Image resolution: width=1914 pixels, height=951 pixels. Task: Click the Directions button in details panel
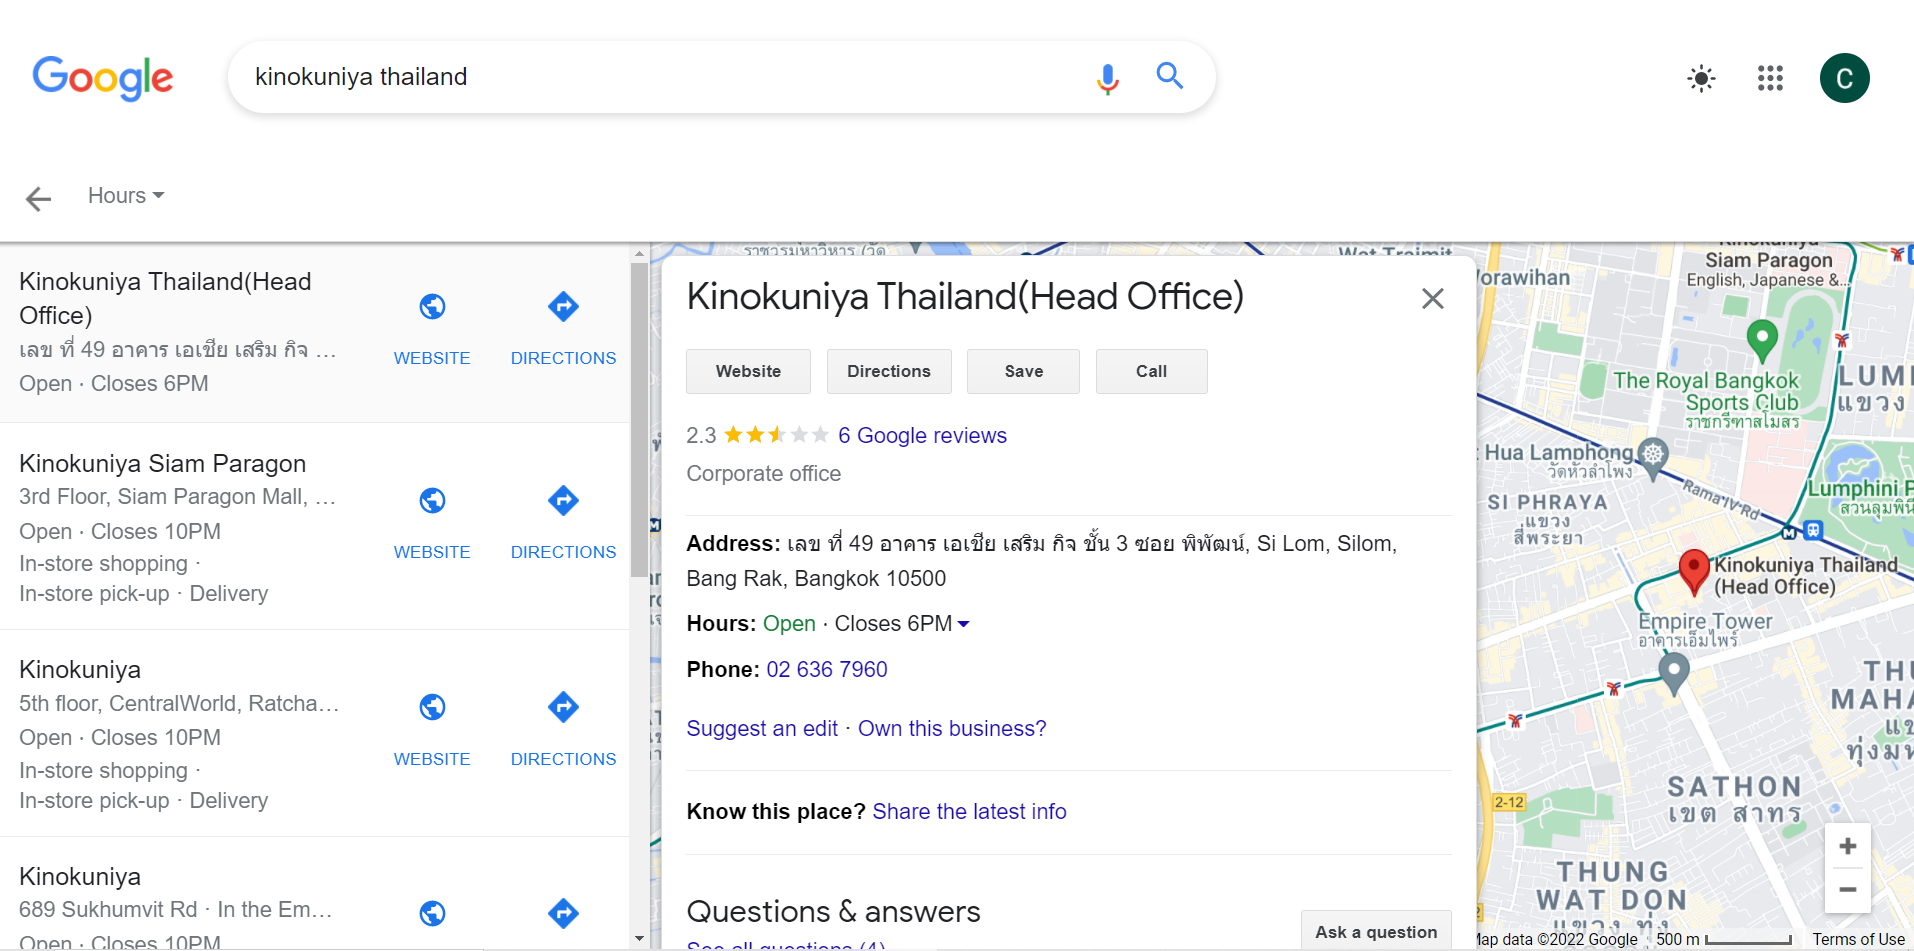(x=889, y=371)
